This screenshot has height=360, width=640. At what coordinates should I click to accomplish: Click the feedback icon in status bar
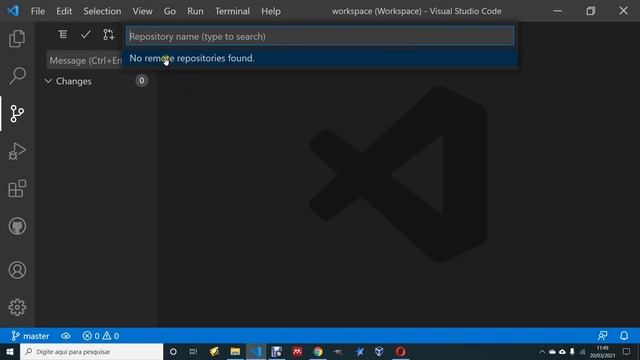click(x=602, y=336)
